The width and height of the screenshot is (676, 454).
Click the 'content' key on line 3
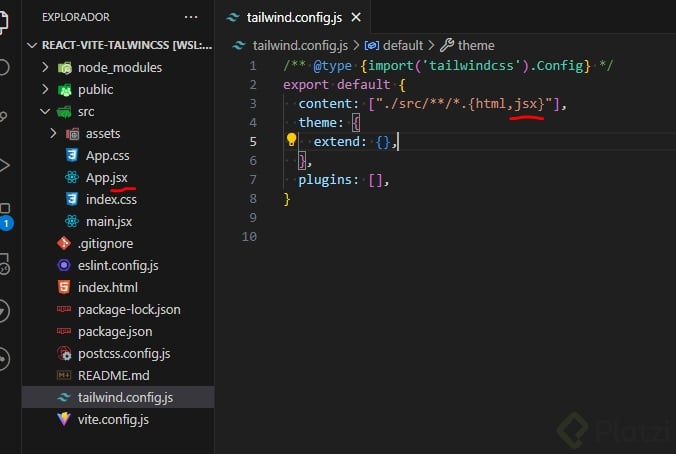[x=325, y=104]
